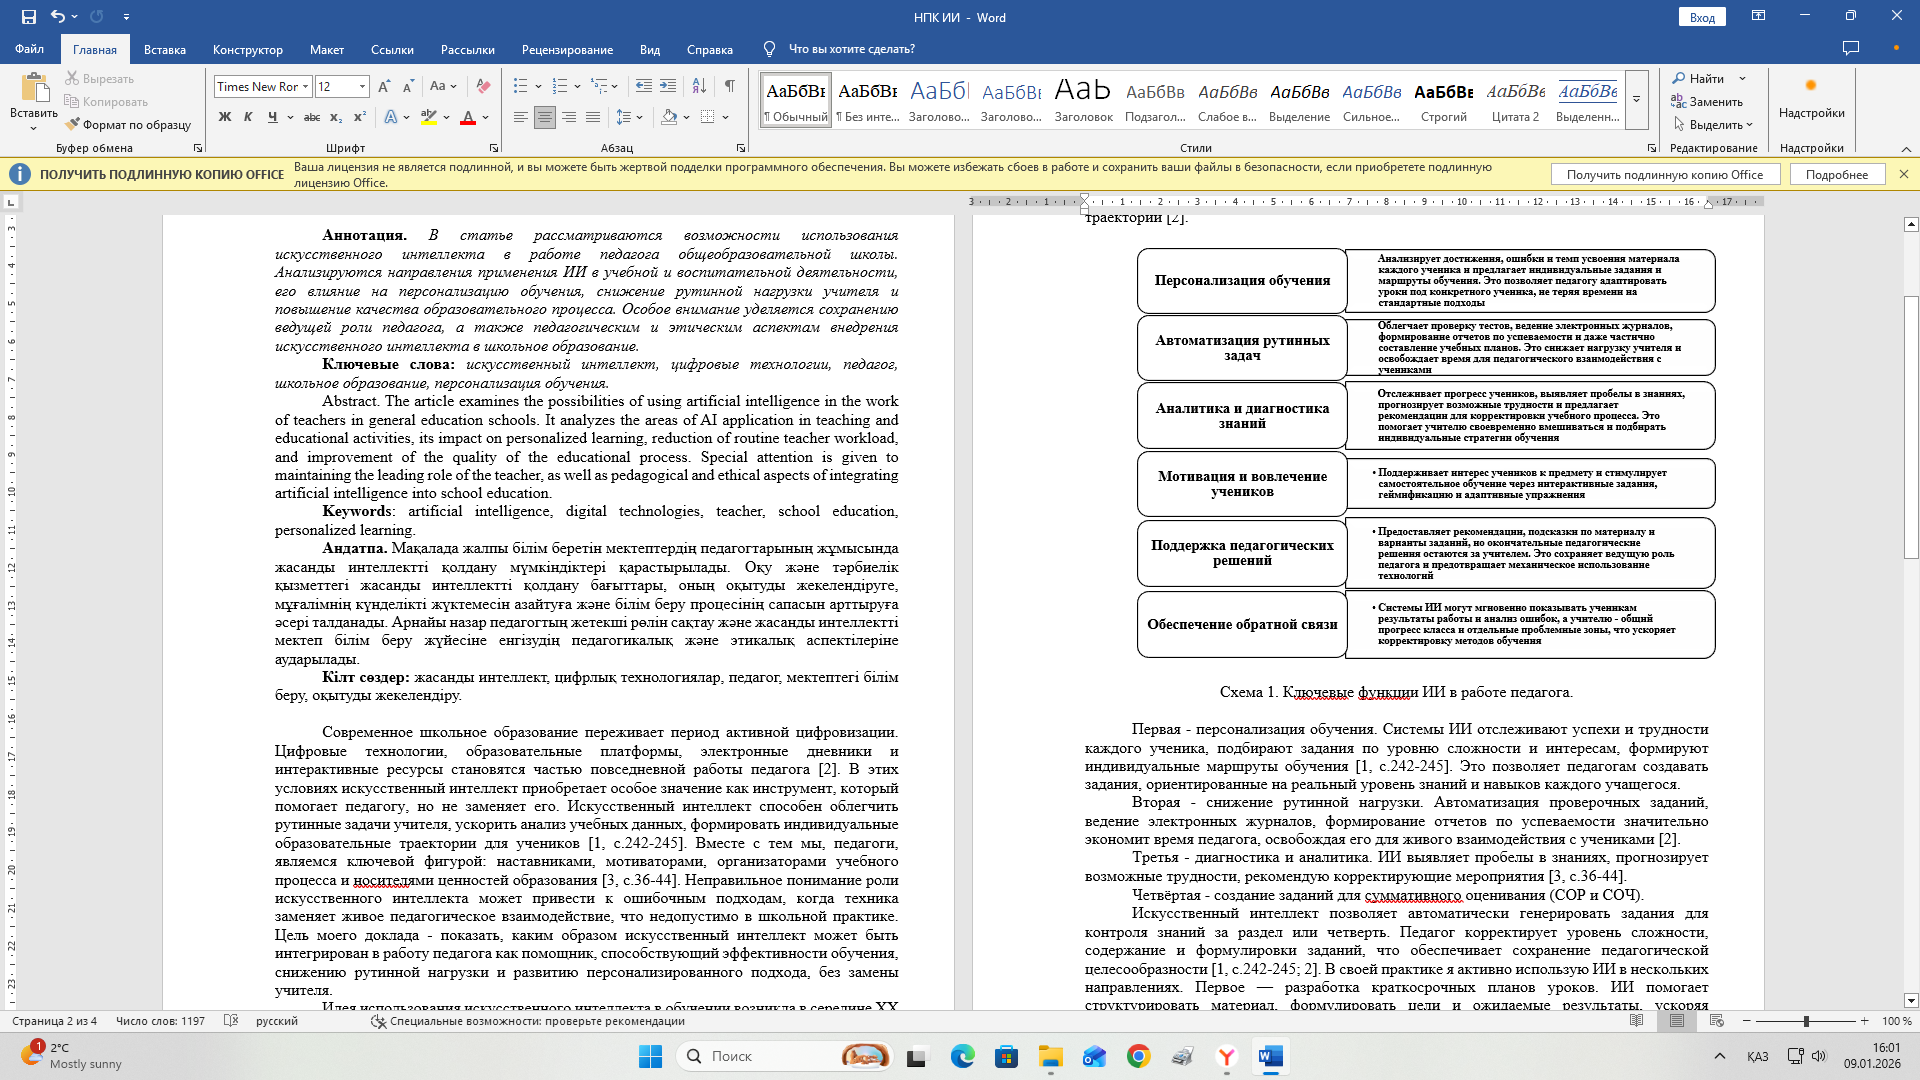
Task: Click the Increase Font Size icon
Action: click(384, 86)
